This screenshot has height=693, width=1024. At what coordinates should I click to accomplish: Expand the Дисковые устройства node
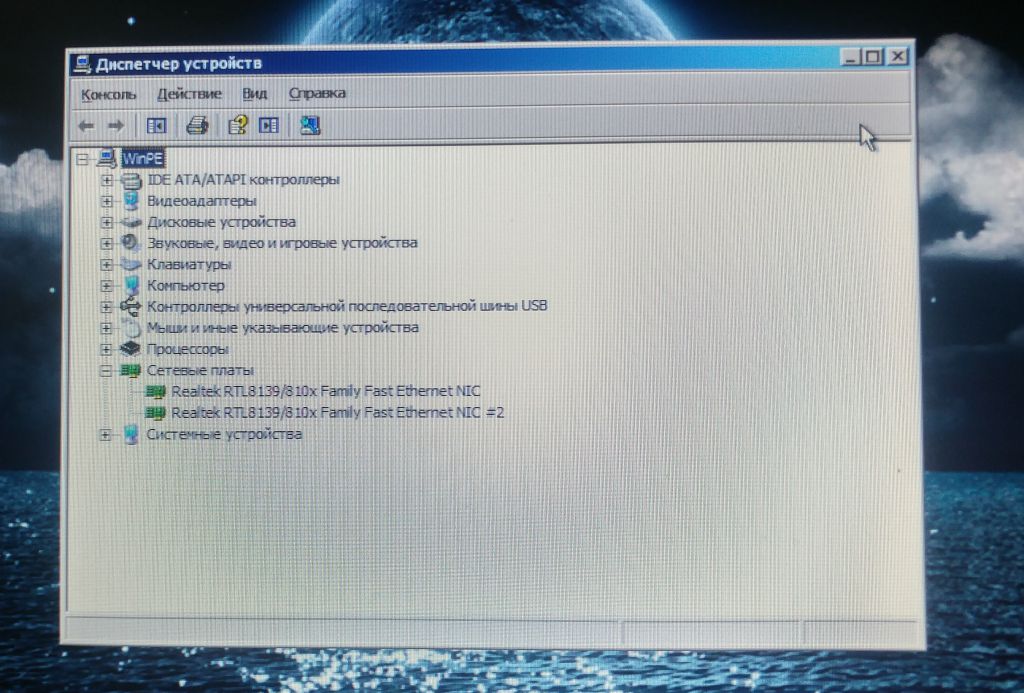tap(107, 223)
